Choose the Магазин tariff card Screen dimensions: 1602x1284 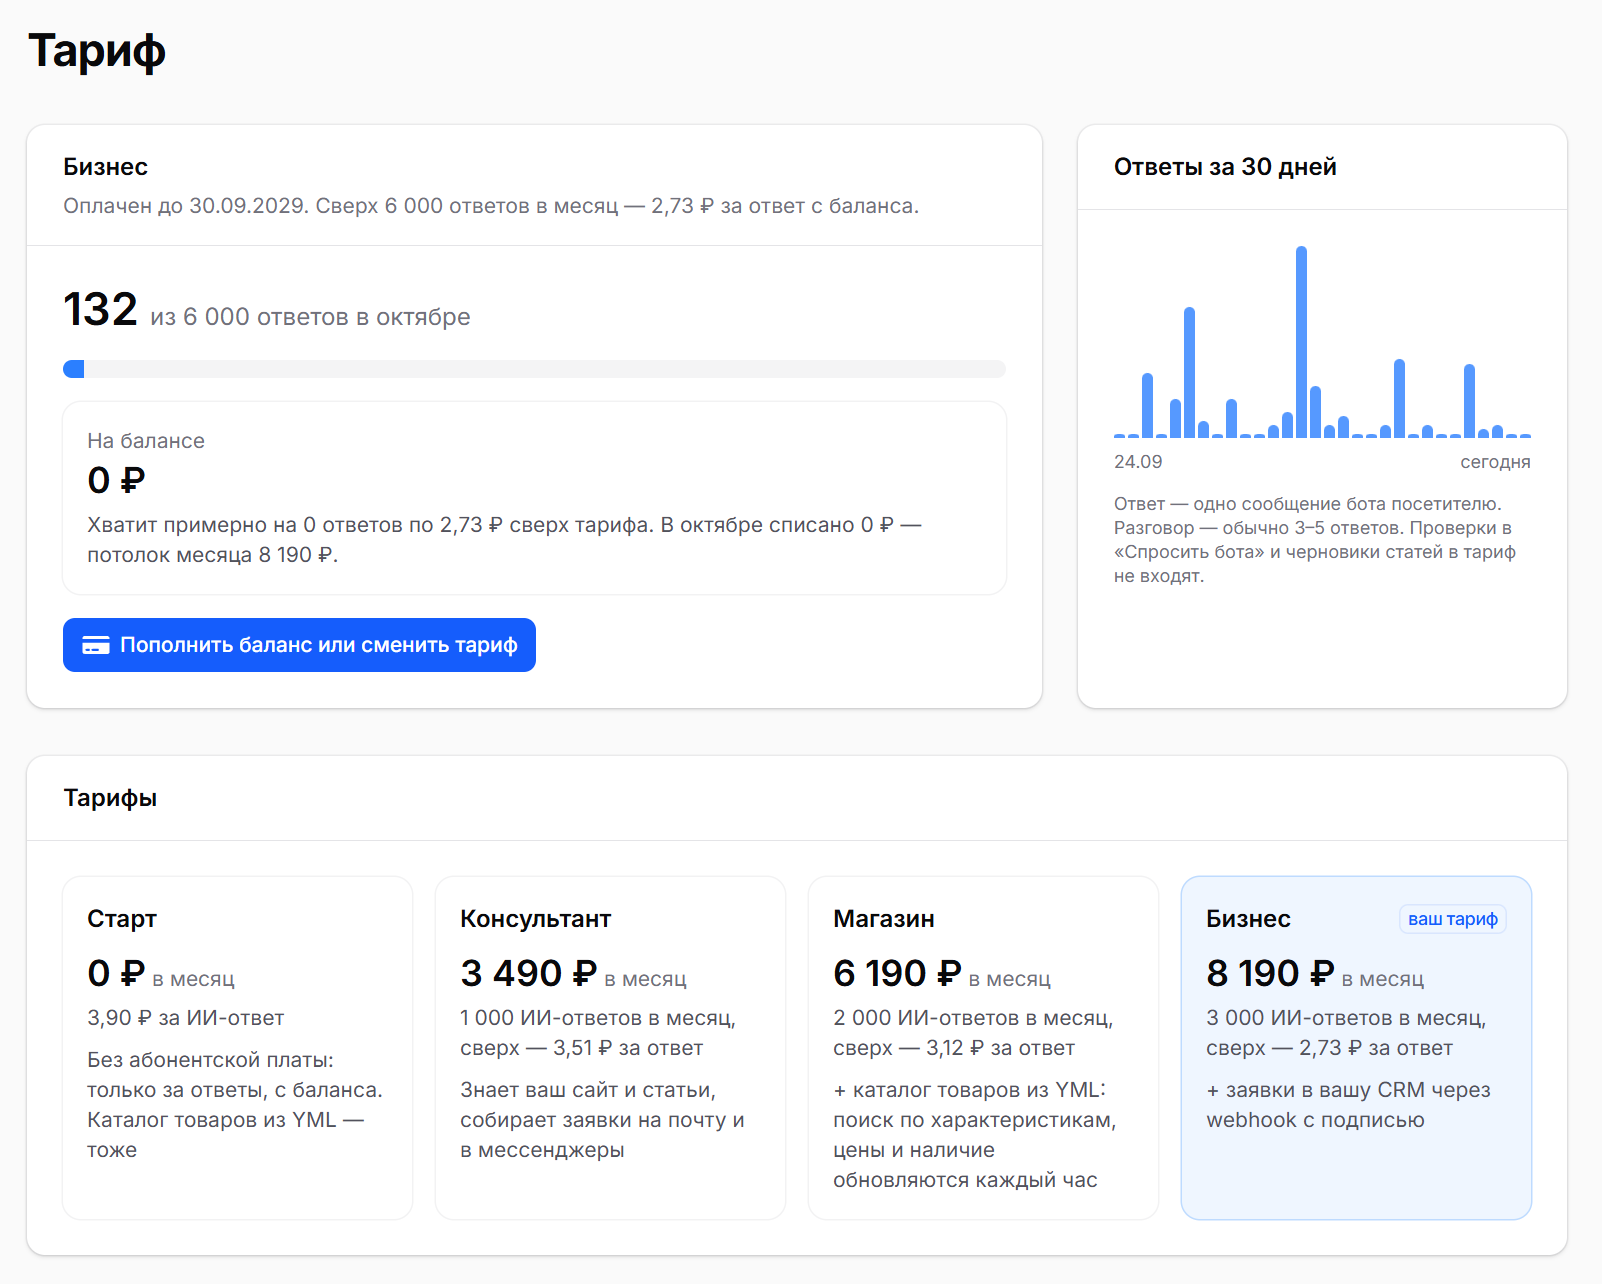983,1048
